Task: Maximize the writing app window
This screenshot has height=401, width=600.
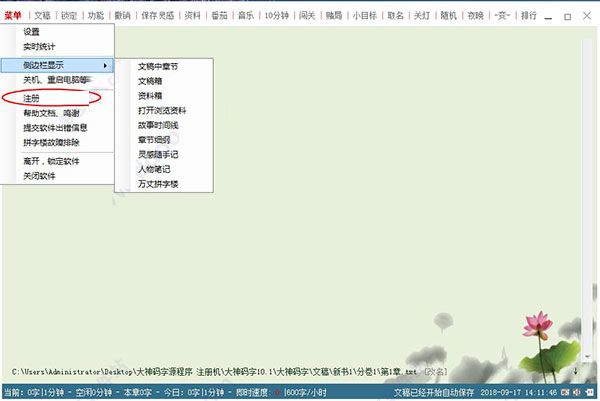Action: tap(567, 16)
